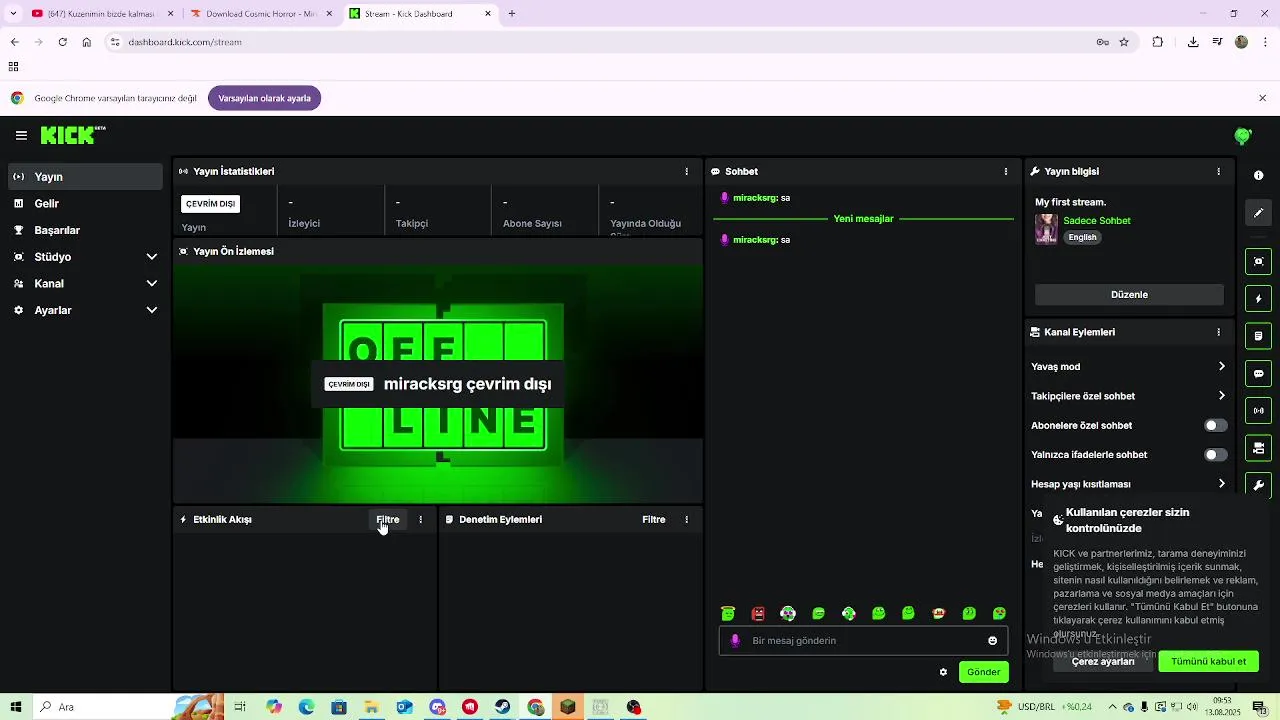
Task: Toggle the camera channel actions widget icon
Action: pyautogui.click(x=1258, y=447)
